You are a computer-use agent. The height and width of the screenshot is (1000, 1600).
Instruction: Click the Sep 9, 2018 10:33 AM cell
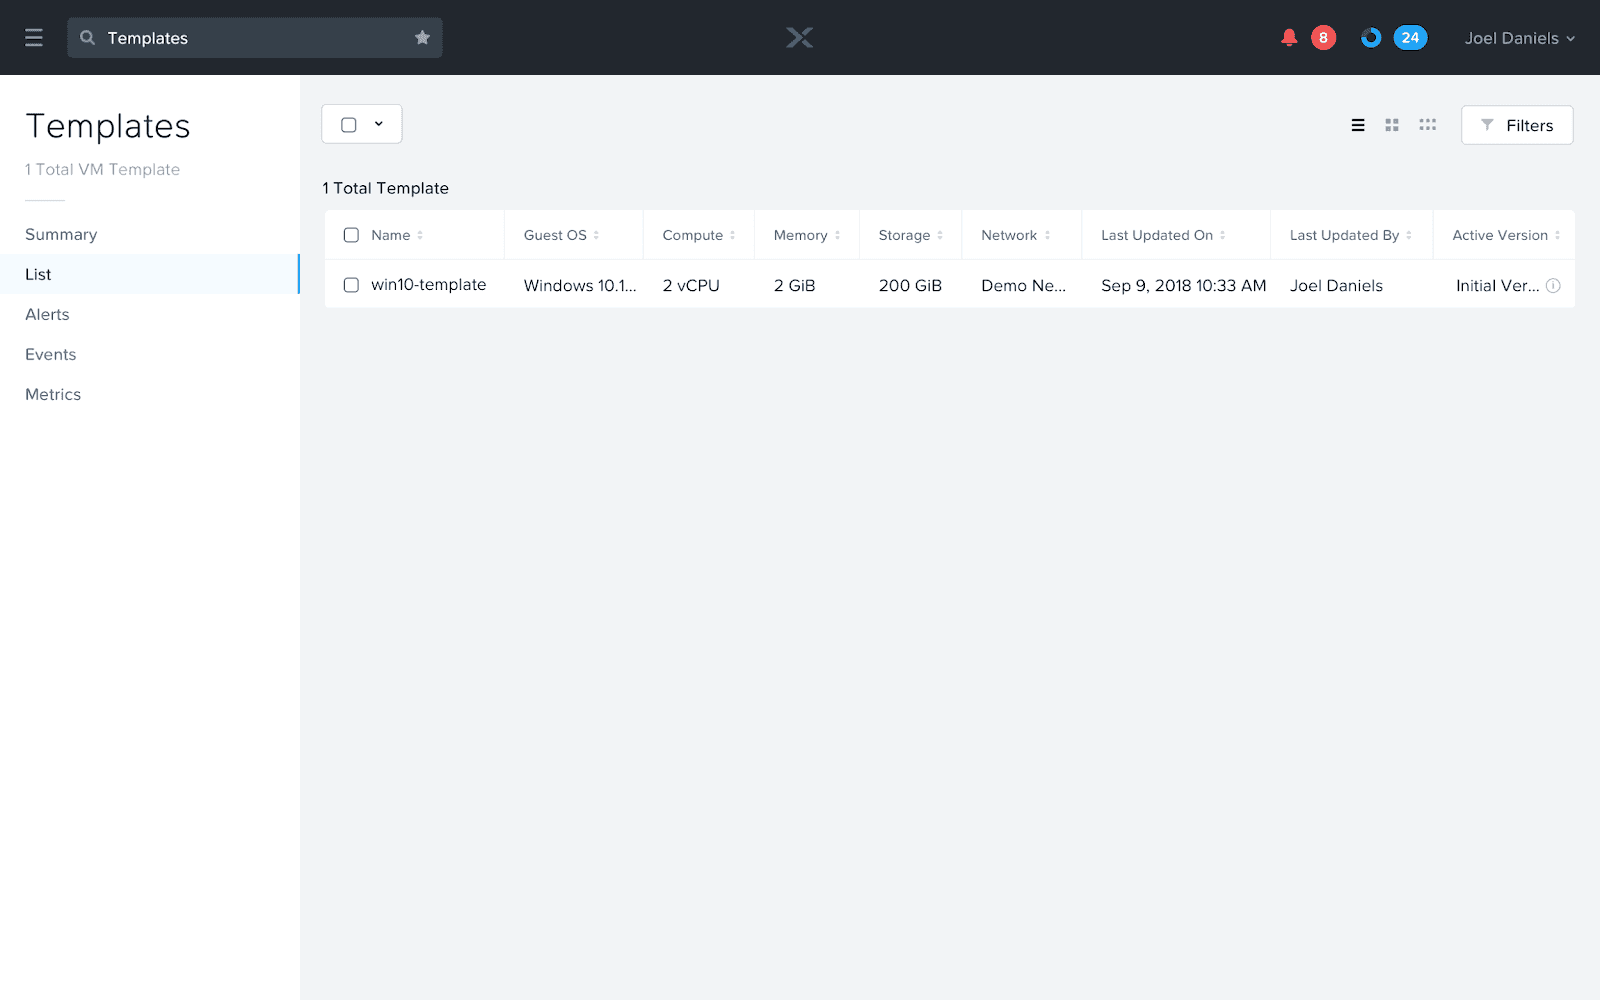coord(1184,285)
